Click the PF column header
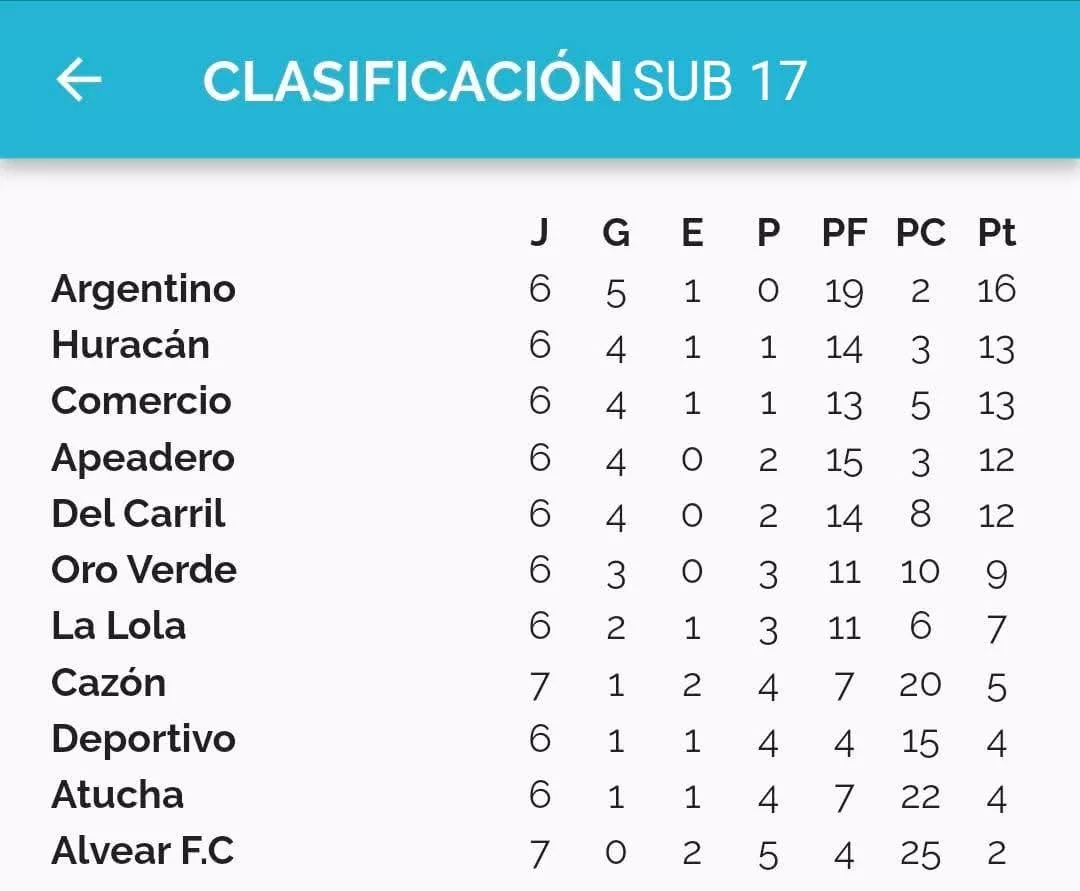The image size is (1080, 891). [844, 233]
